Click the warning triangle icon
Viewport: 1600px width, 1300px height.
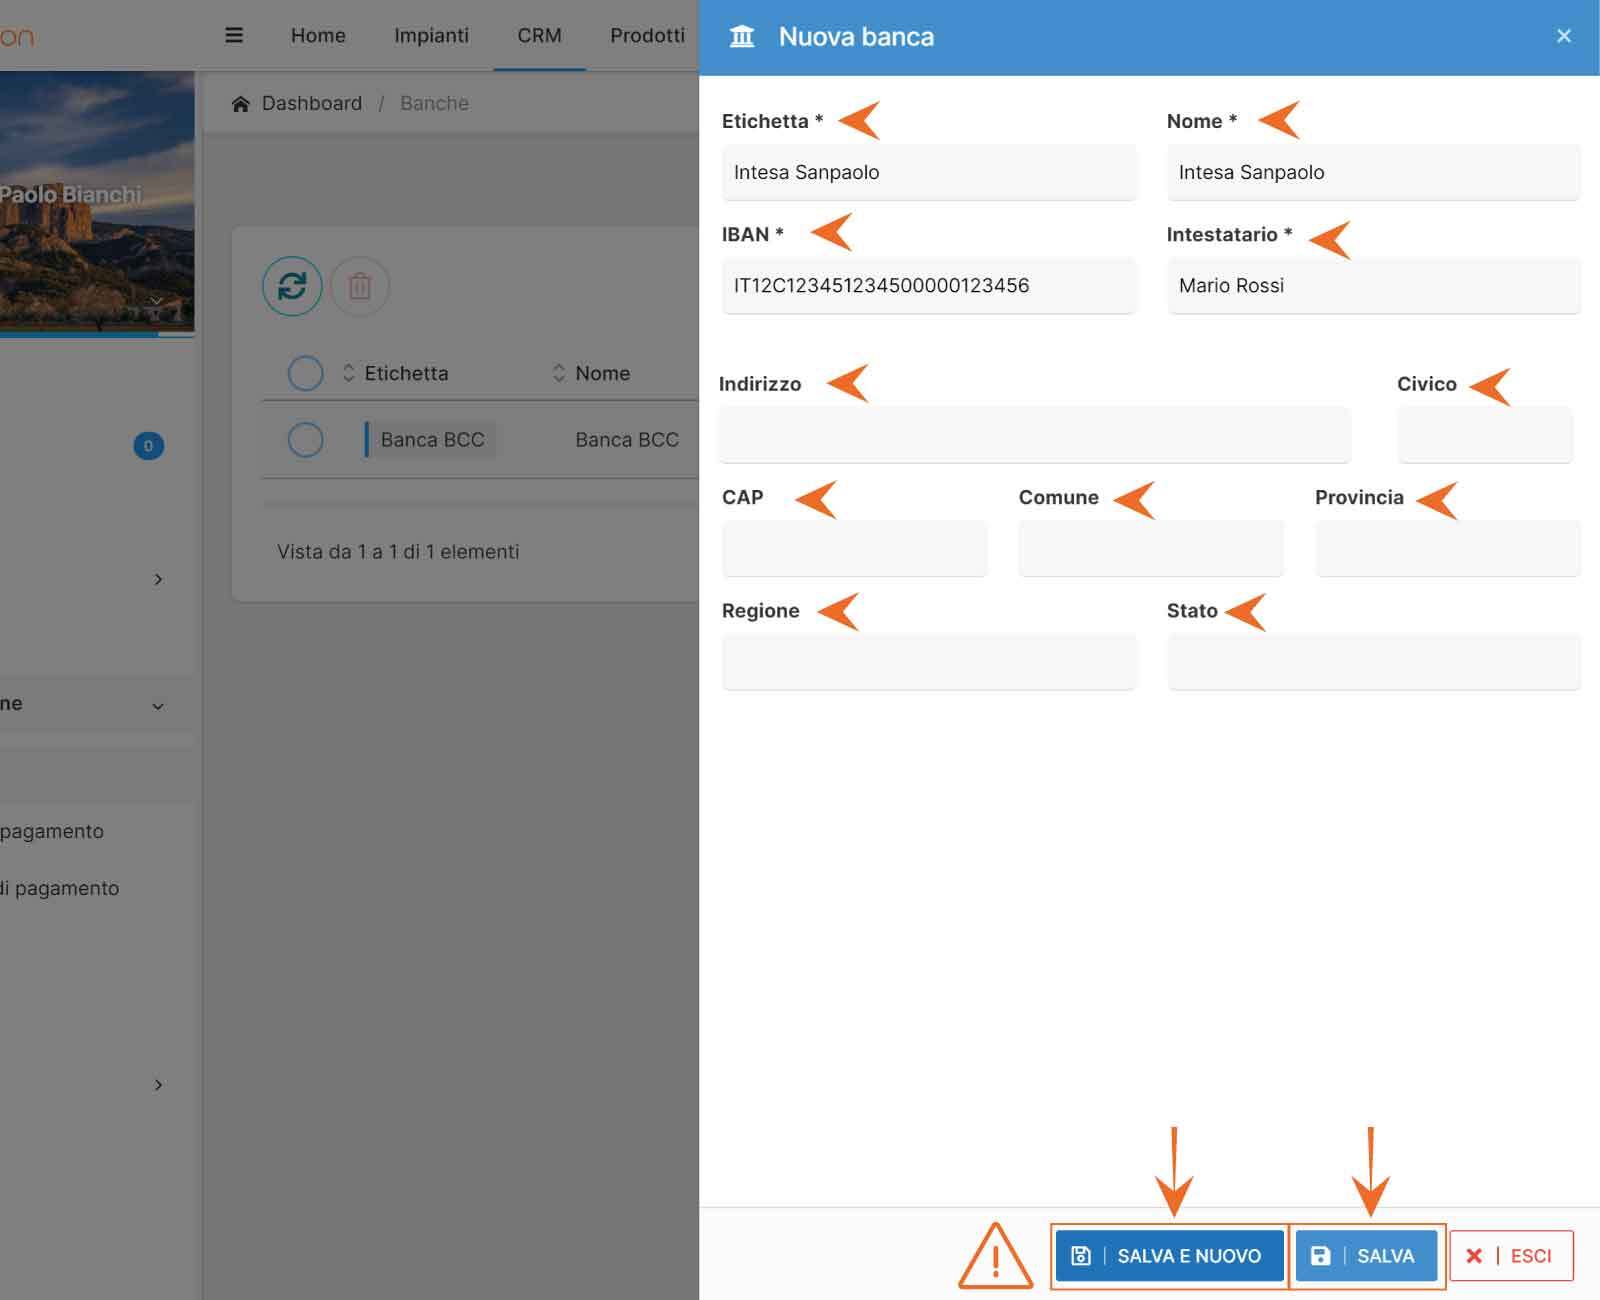click(995, 1256)
